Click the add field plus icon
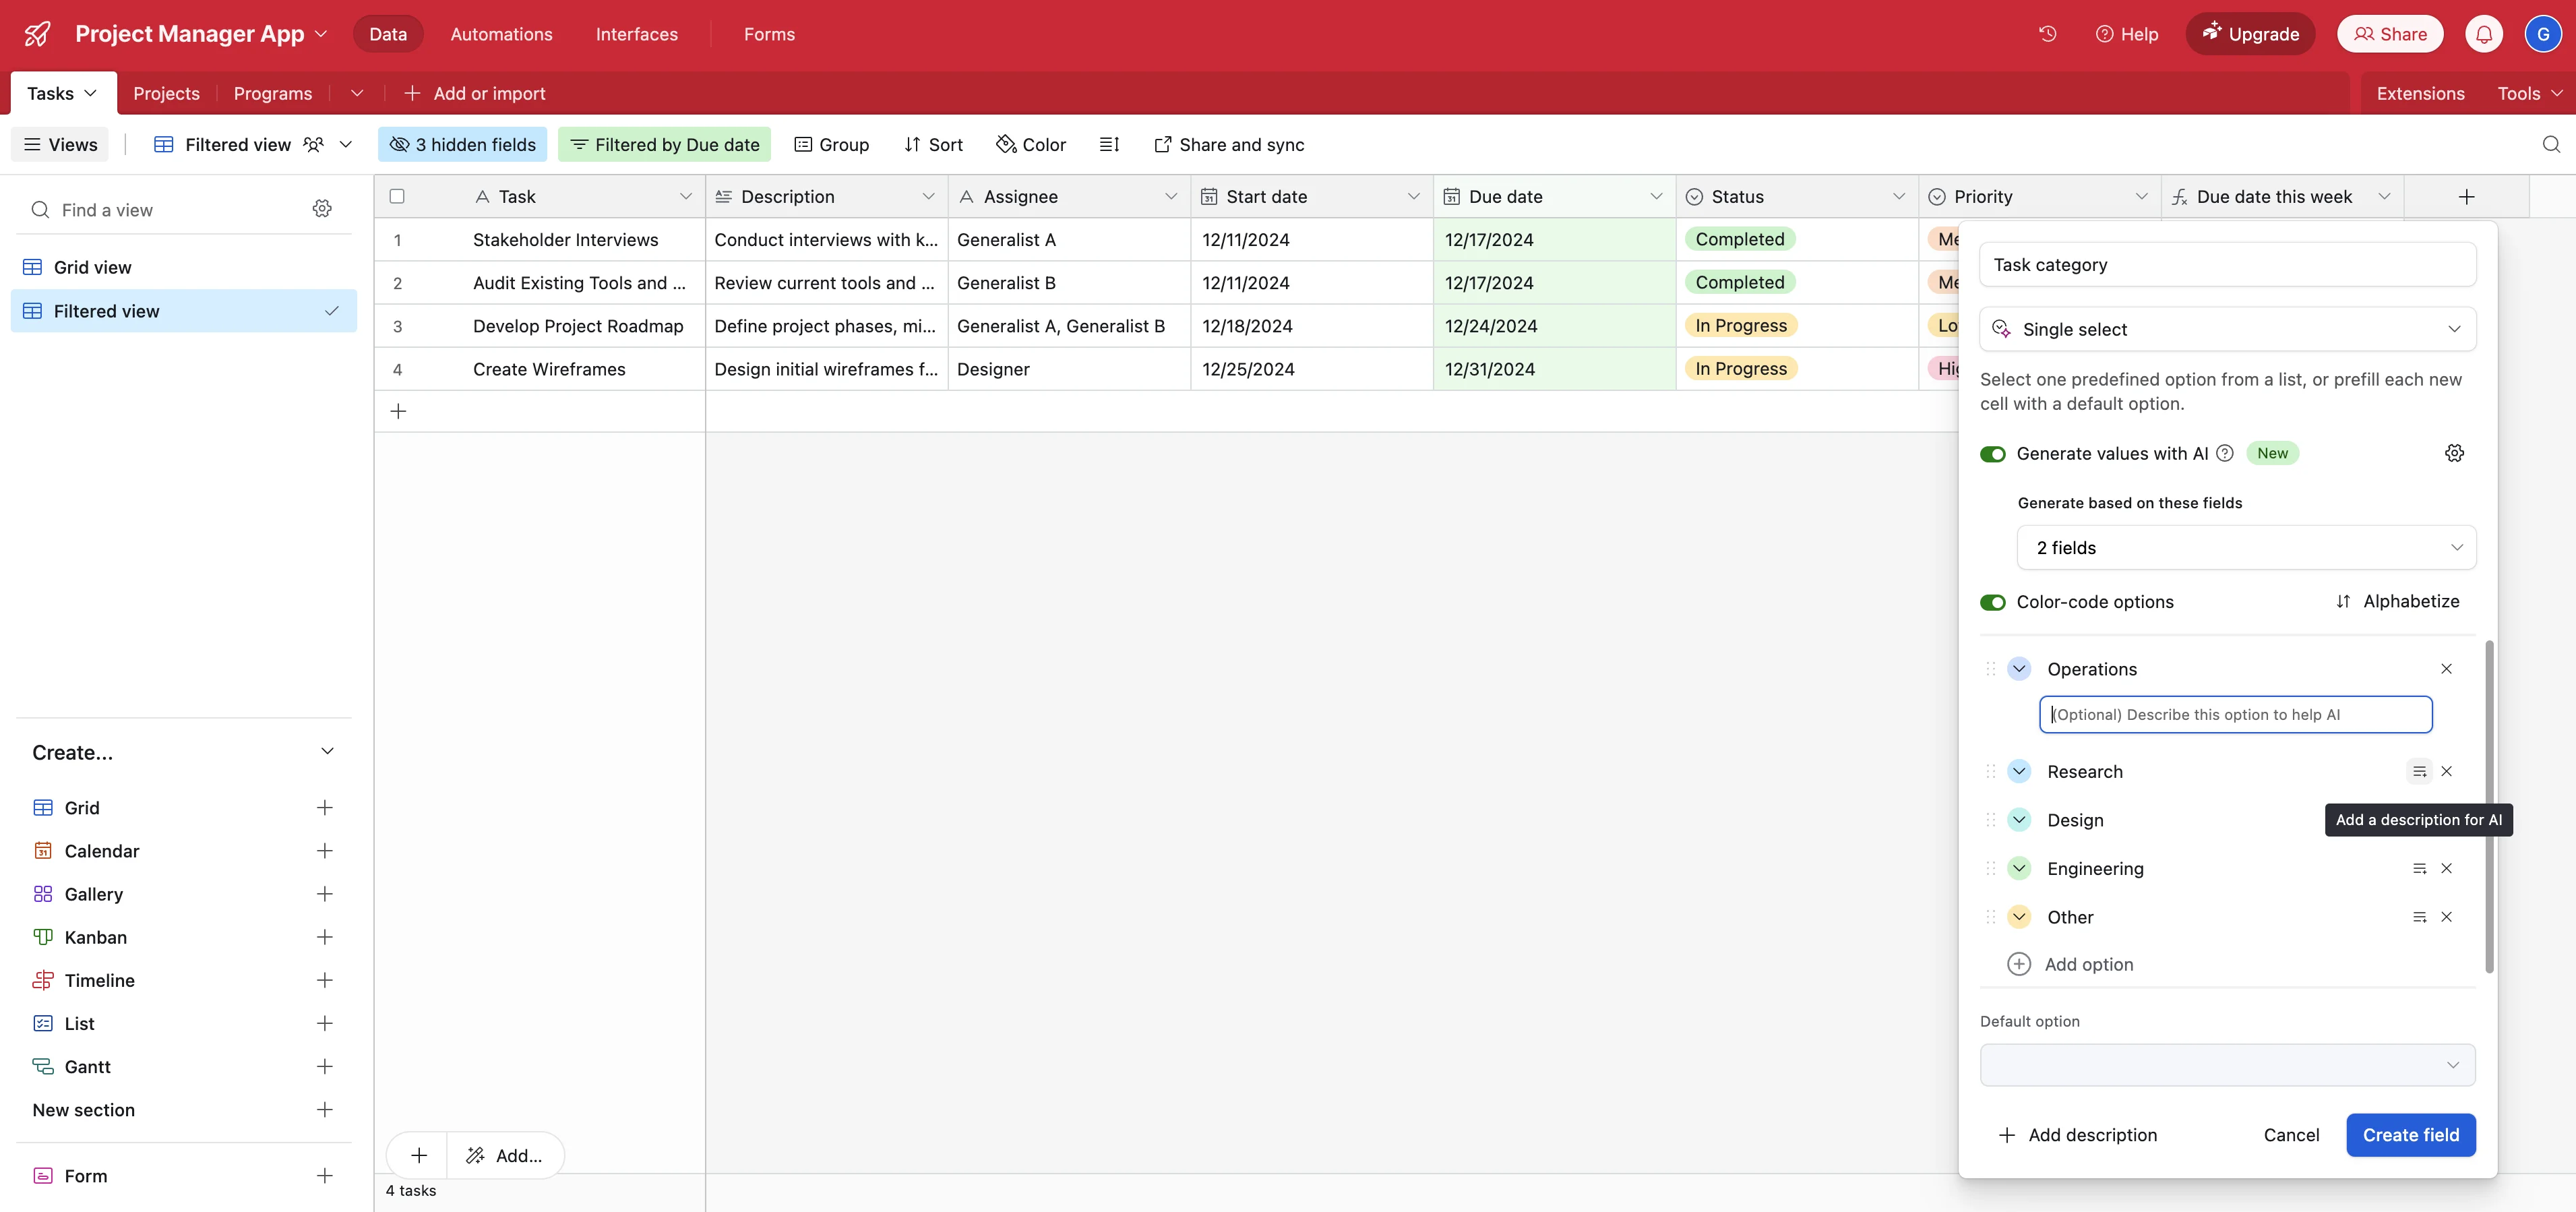Viewport: 2576px width, 1212px height. pyautogui.click(x=2466, y=197)
